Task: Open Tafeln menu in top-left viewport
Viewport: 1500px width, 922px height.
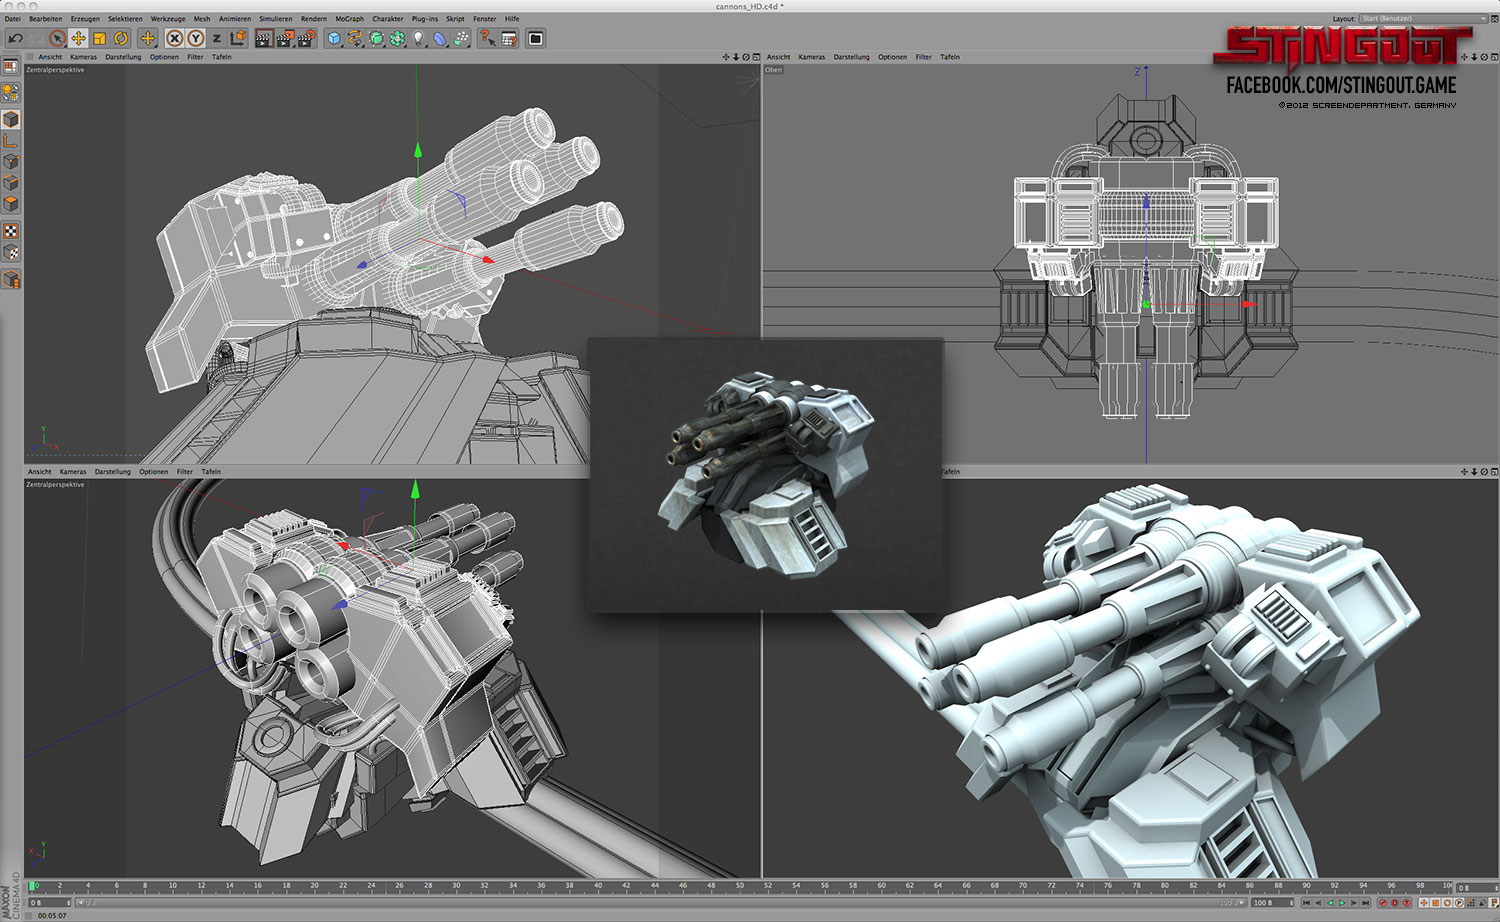Action: (221, 57)
